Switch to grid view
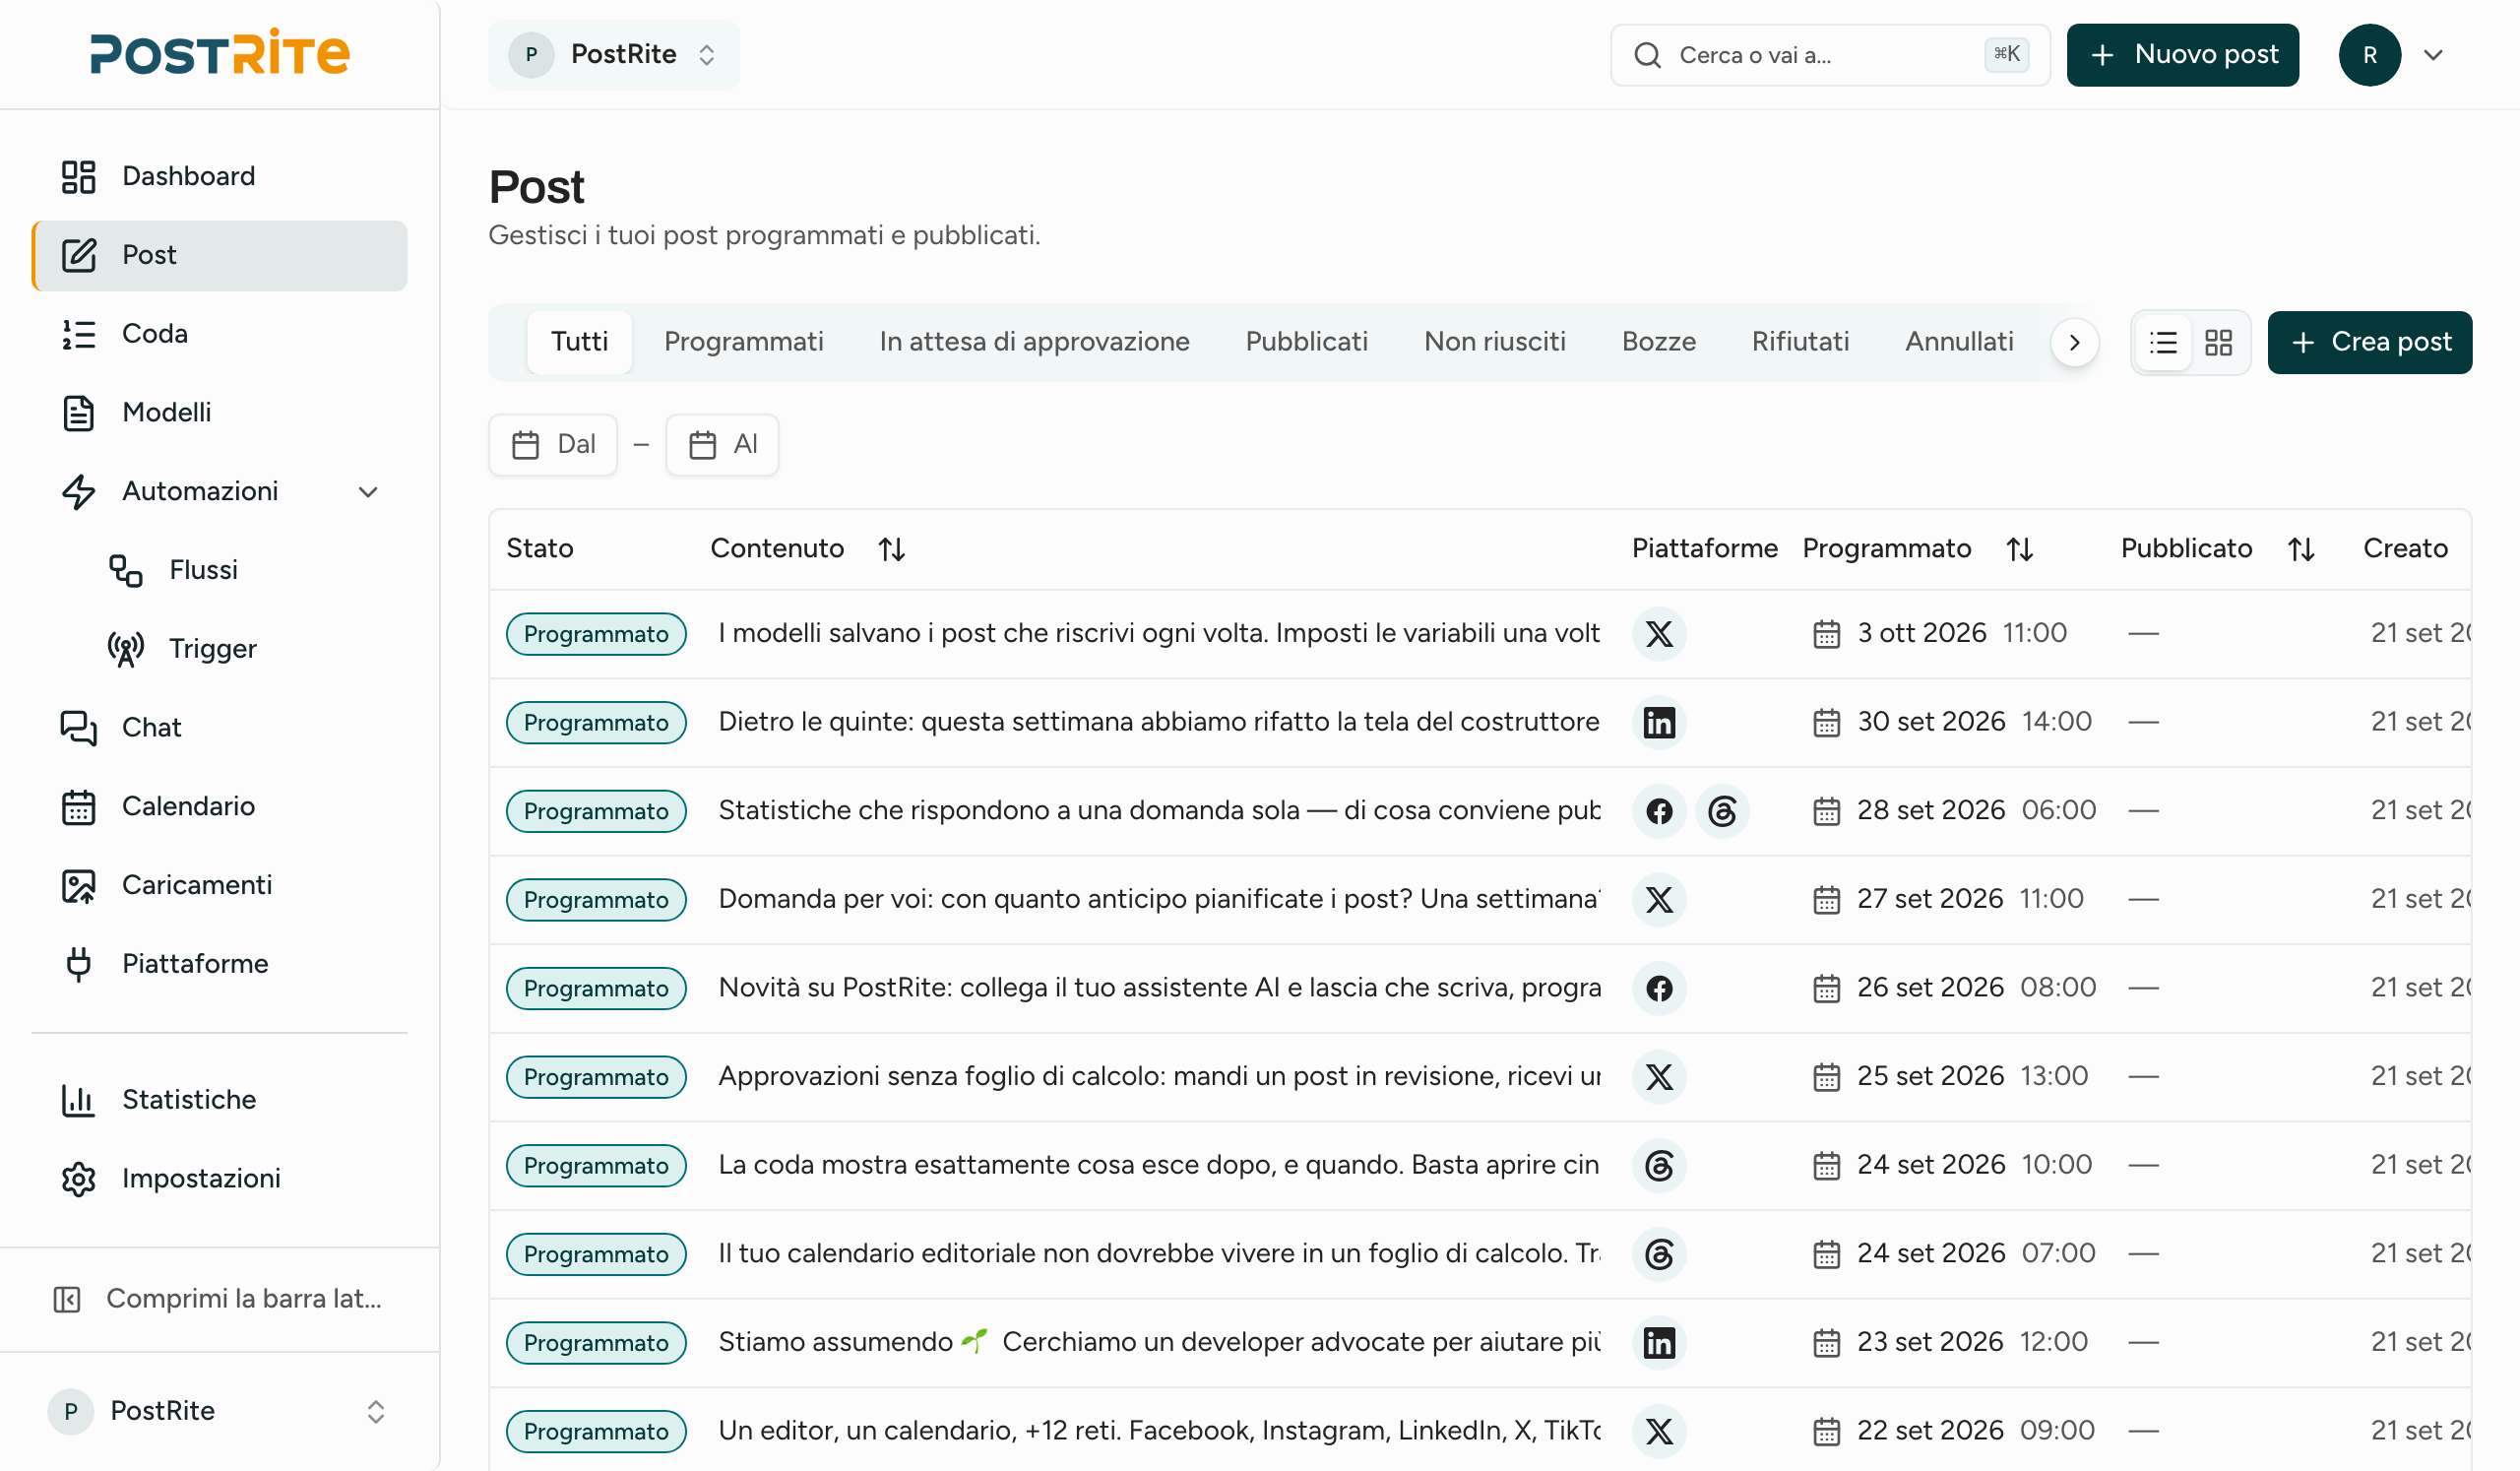This screenshot has width=2520, height=1471. pos(2218,343)
